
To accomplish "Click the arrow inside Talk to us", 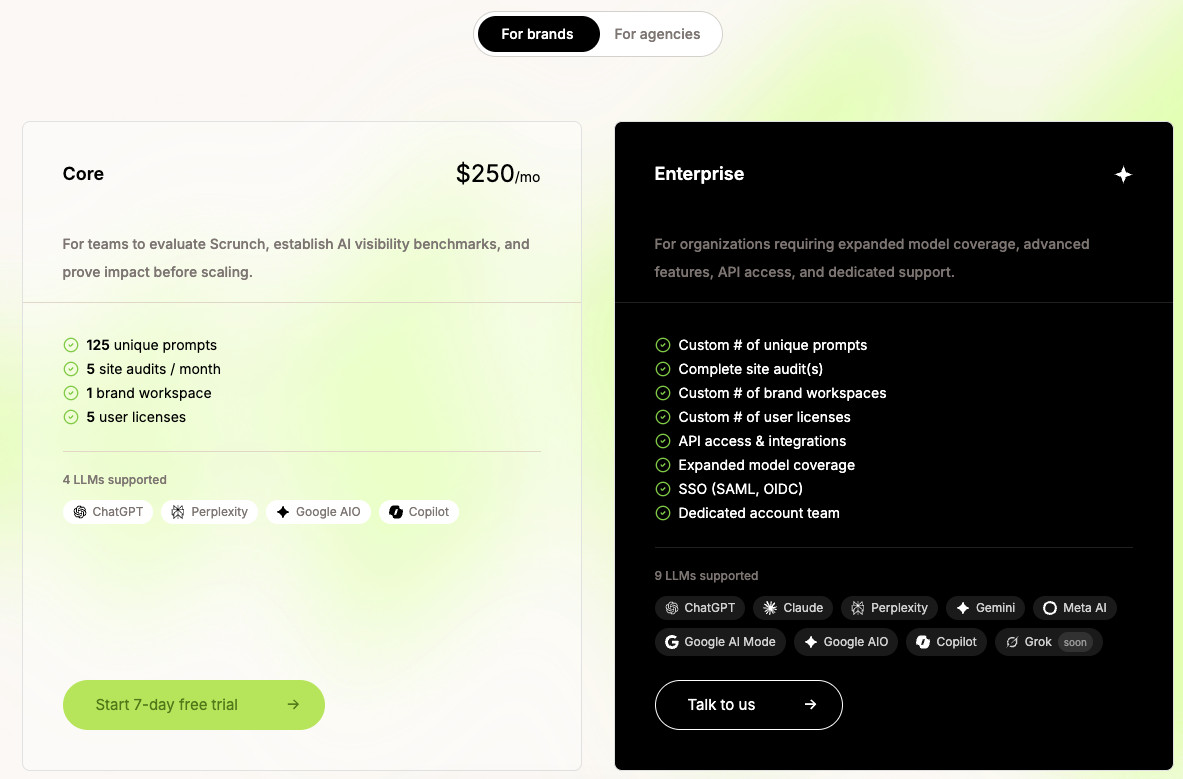I will point(810,705).
